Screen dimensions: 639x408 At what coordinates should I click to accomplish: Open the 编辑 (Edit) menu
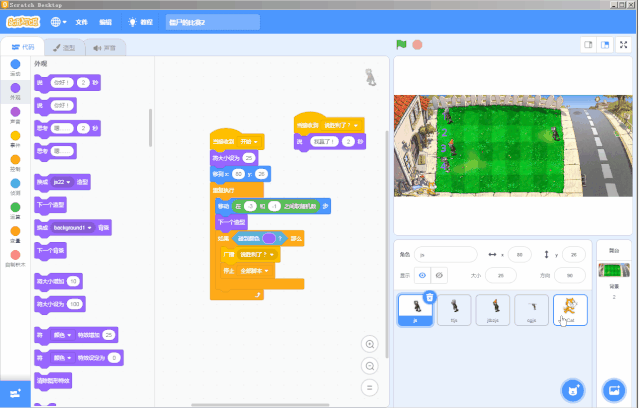106,22
